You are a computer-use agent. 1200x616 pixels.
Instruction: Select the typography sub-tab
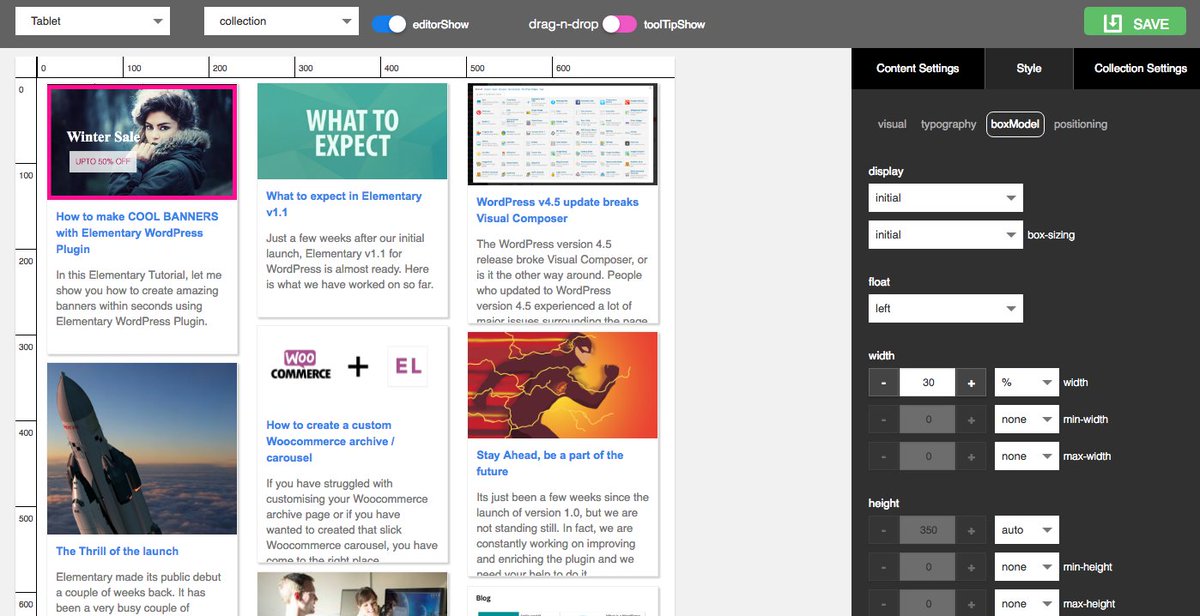(x=948, y=124)
